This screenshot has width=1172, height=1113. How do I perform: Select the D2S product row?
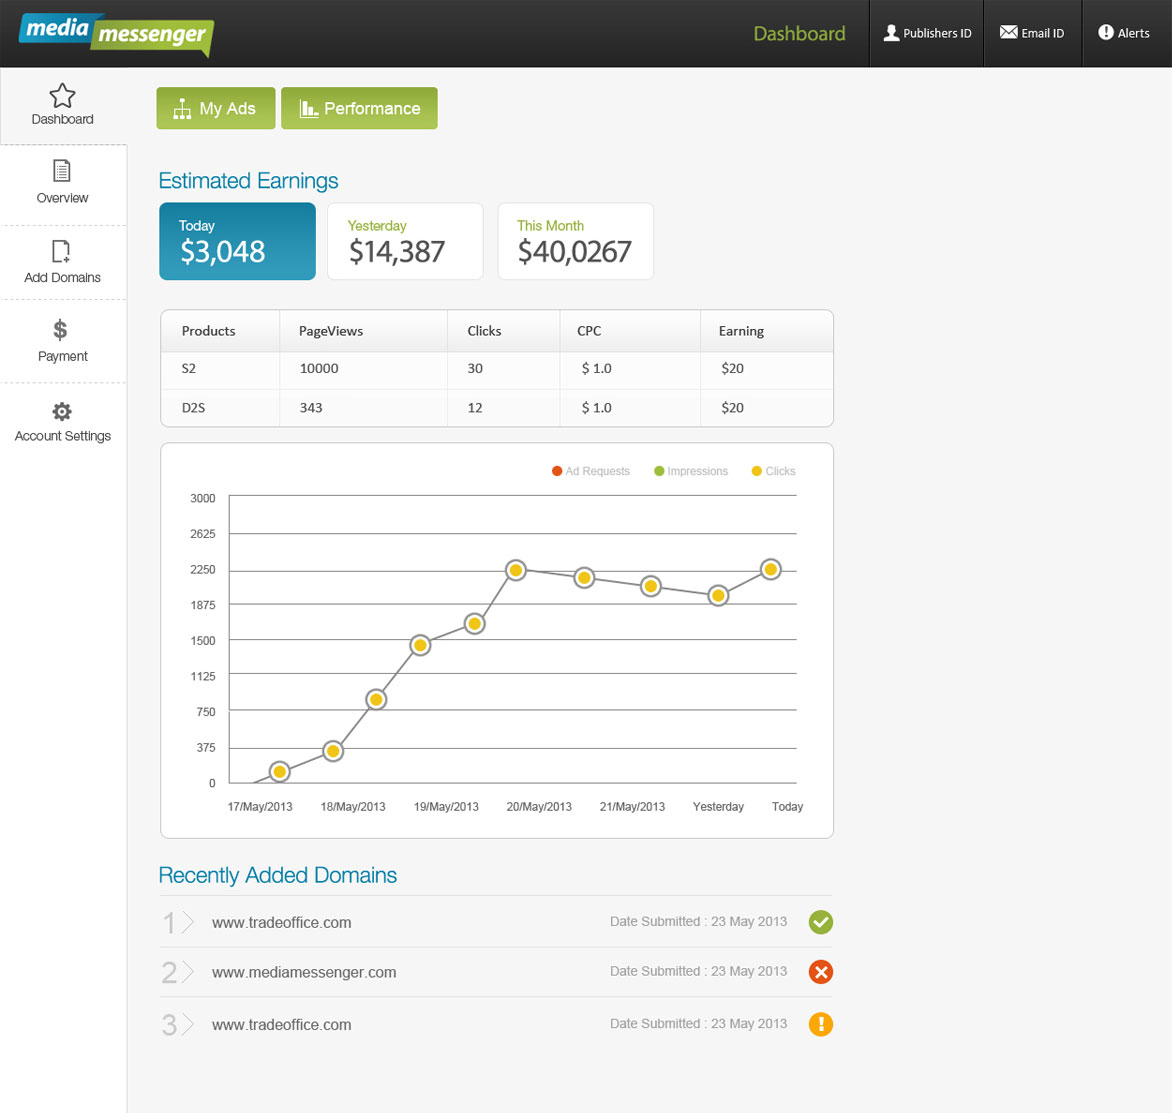(x=497, y=408)
